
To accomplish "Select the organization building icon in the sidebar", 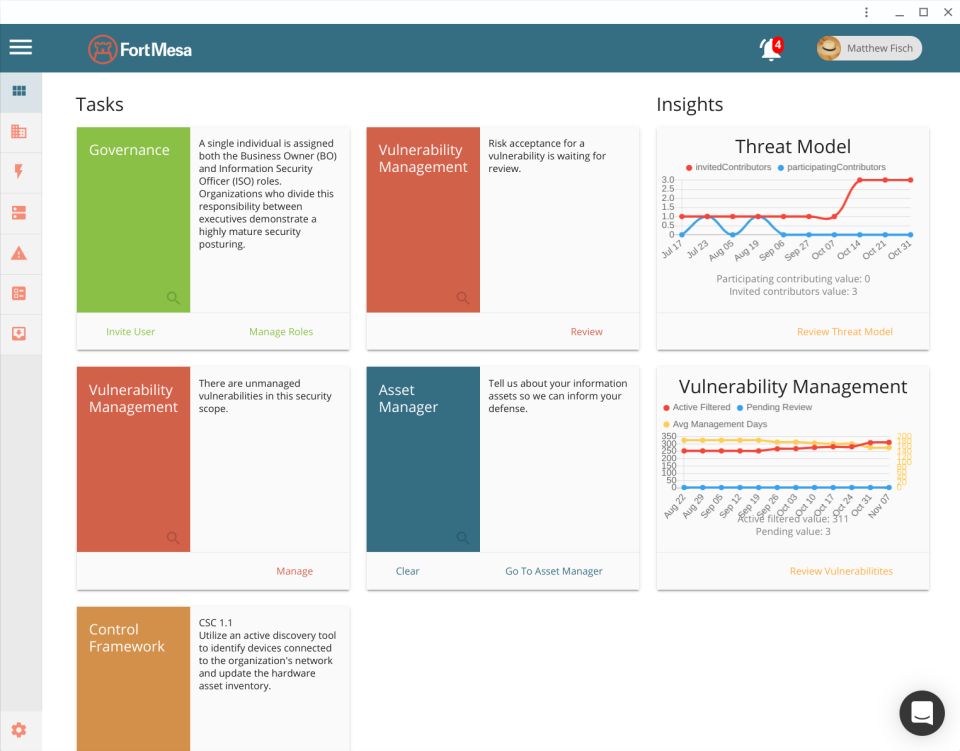I will [x=20, y=131].
